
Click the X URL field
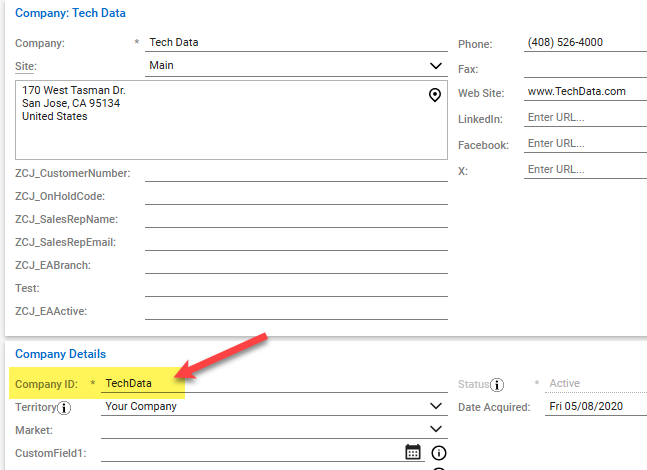pyautogui.click(x=585, y=170)
